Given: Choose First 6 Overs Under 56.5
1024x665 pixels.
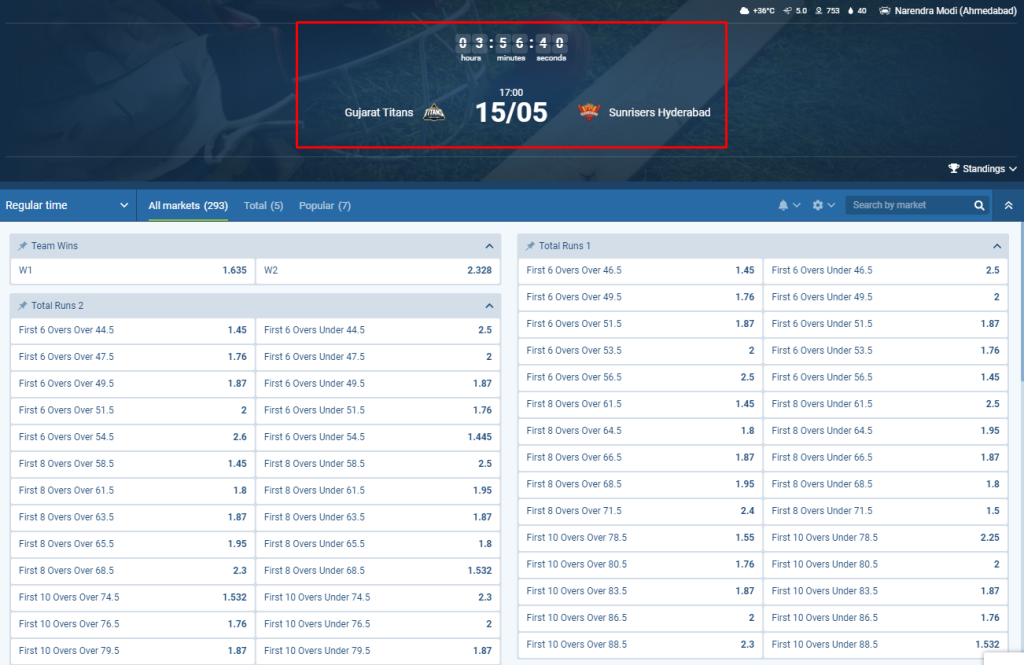Looking at the screenshot, I should 886,377.
